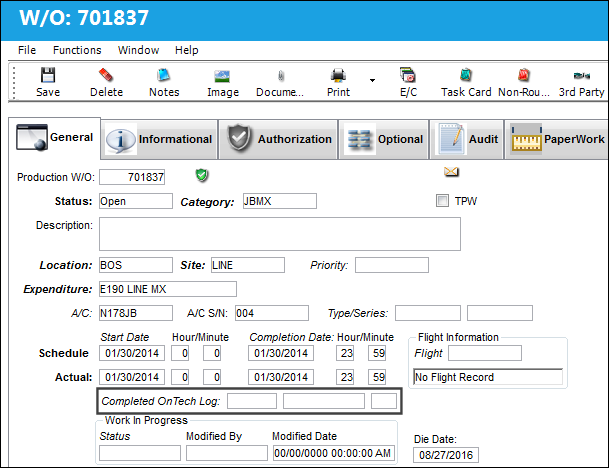Screen dimensions: 609x468
Task: Click the Flight number input field
Action: pyautogui.click(x=485, y=353)
